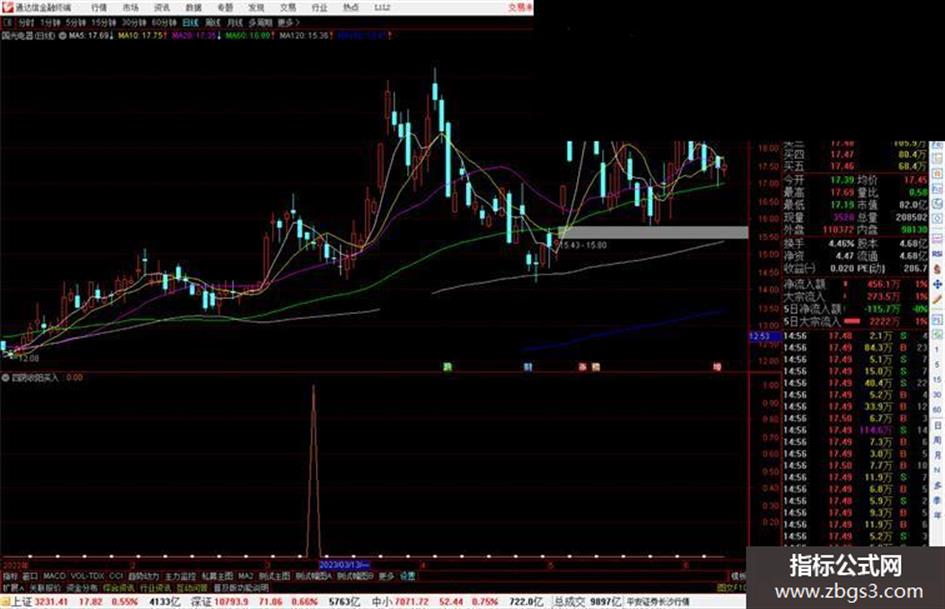Click the 深证 index in status bar
This screenshot has width=945, height=609.
(x=202, y=602)
